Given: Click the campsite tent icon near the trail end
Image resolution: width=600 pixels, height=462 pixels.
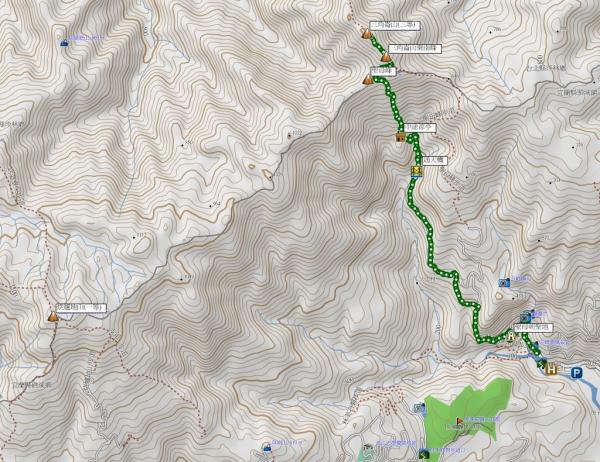Looking at the screenshot, I should (x=511, y=337).
